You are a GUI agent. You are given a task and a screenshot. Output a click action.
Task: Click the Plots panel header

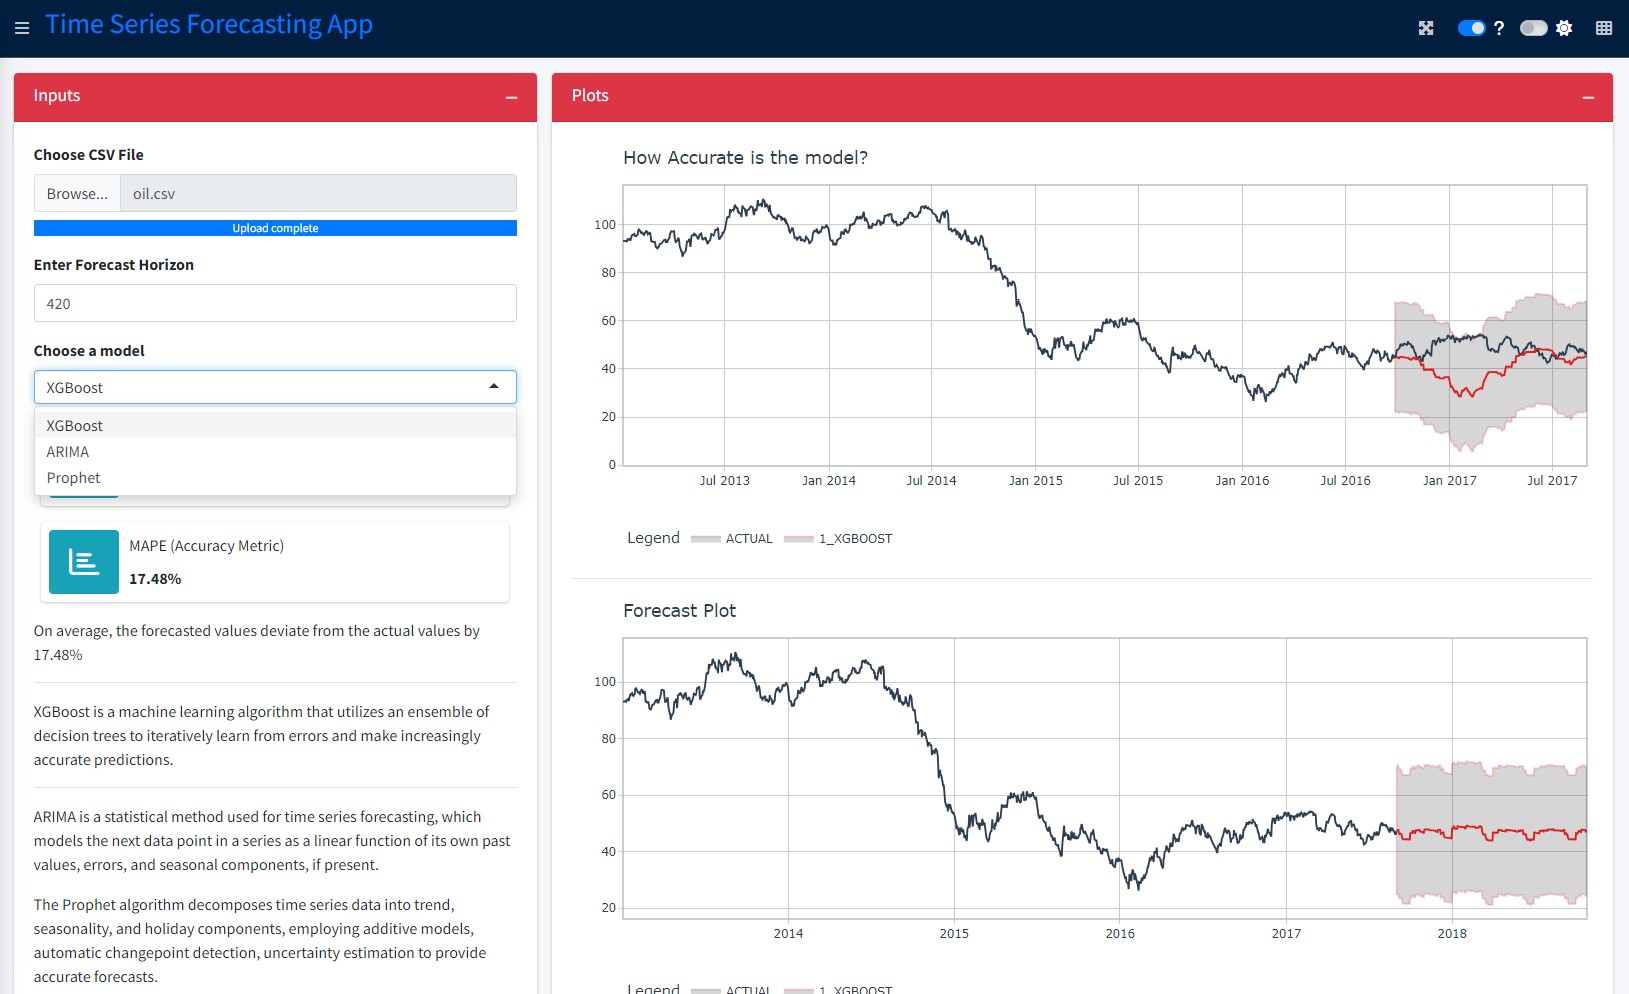pos(589,95)
